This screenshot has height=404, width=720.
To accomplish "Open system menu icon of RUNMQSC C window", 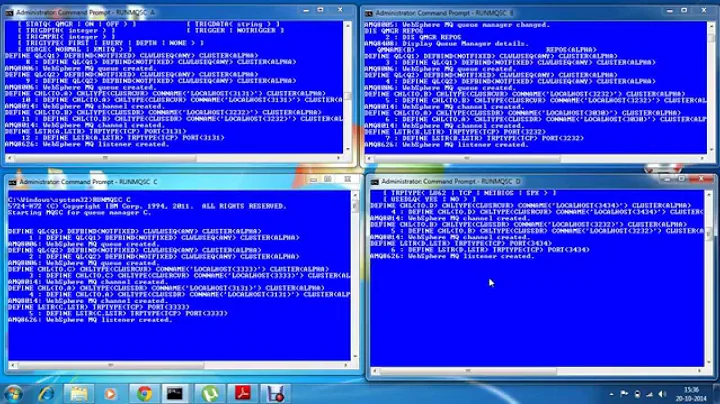I will (12, 182).
